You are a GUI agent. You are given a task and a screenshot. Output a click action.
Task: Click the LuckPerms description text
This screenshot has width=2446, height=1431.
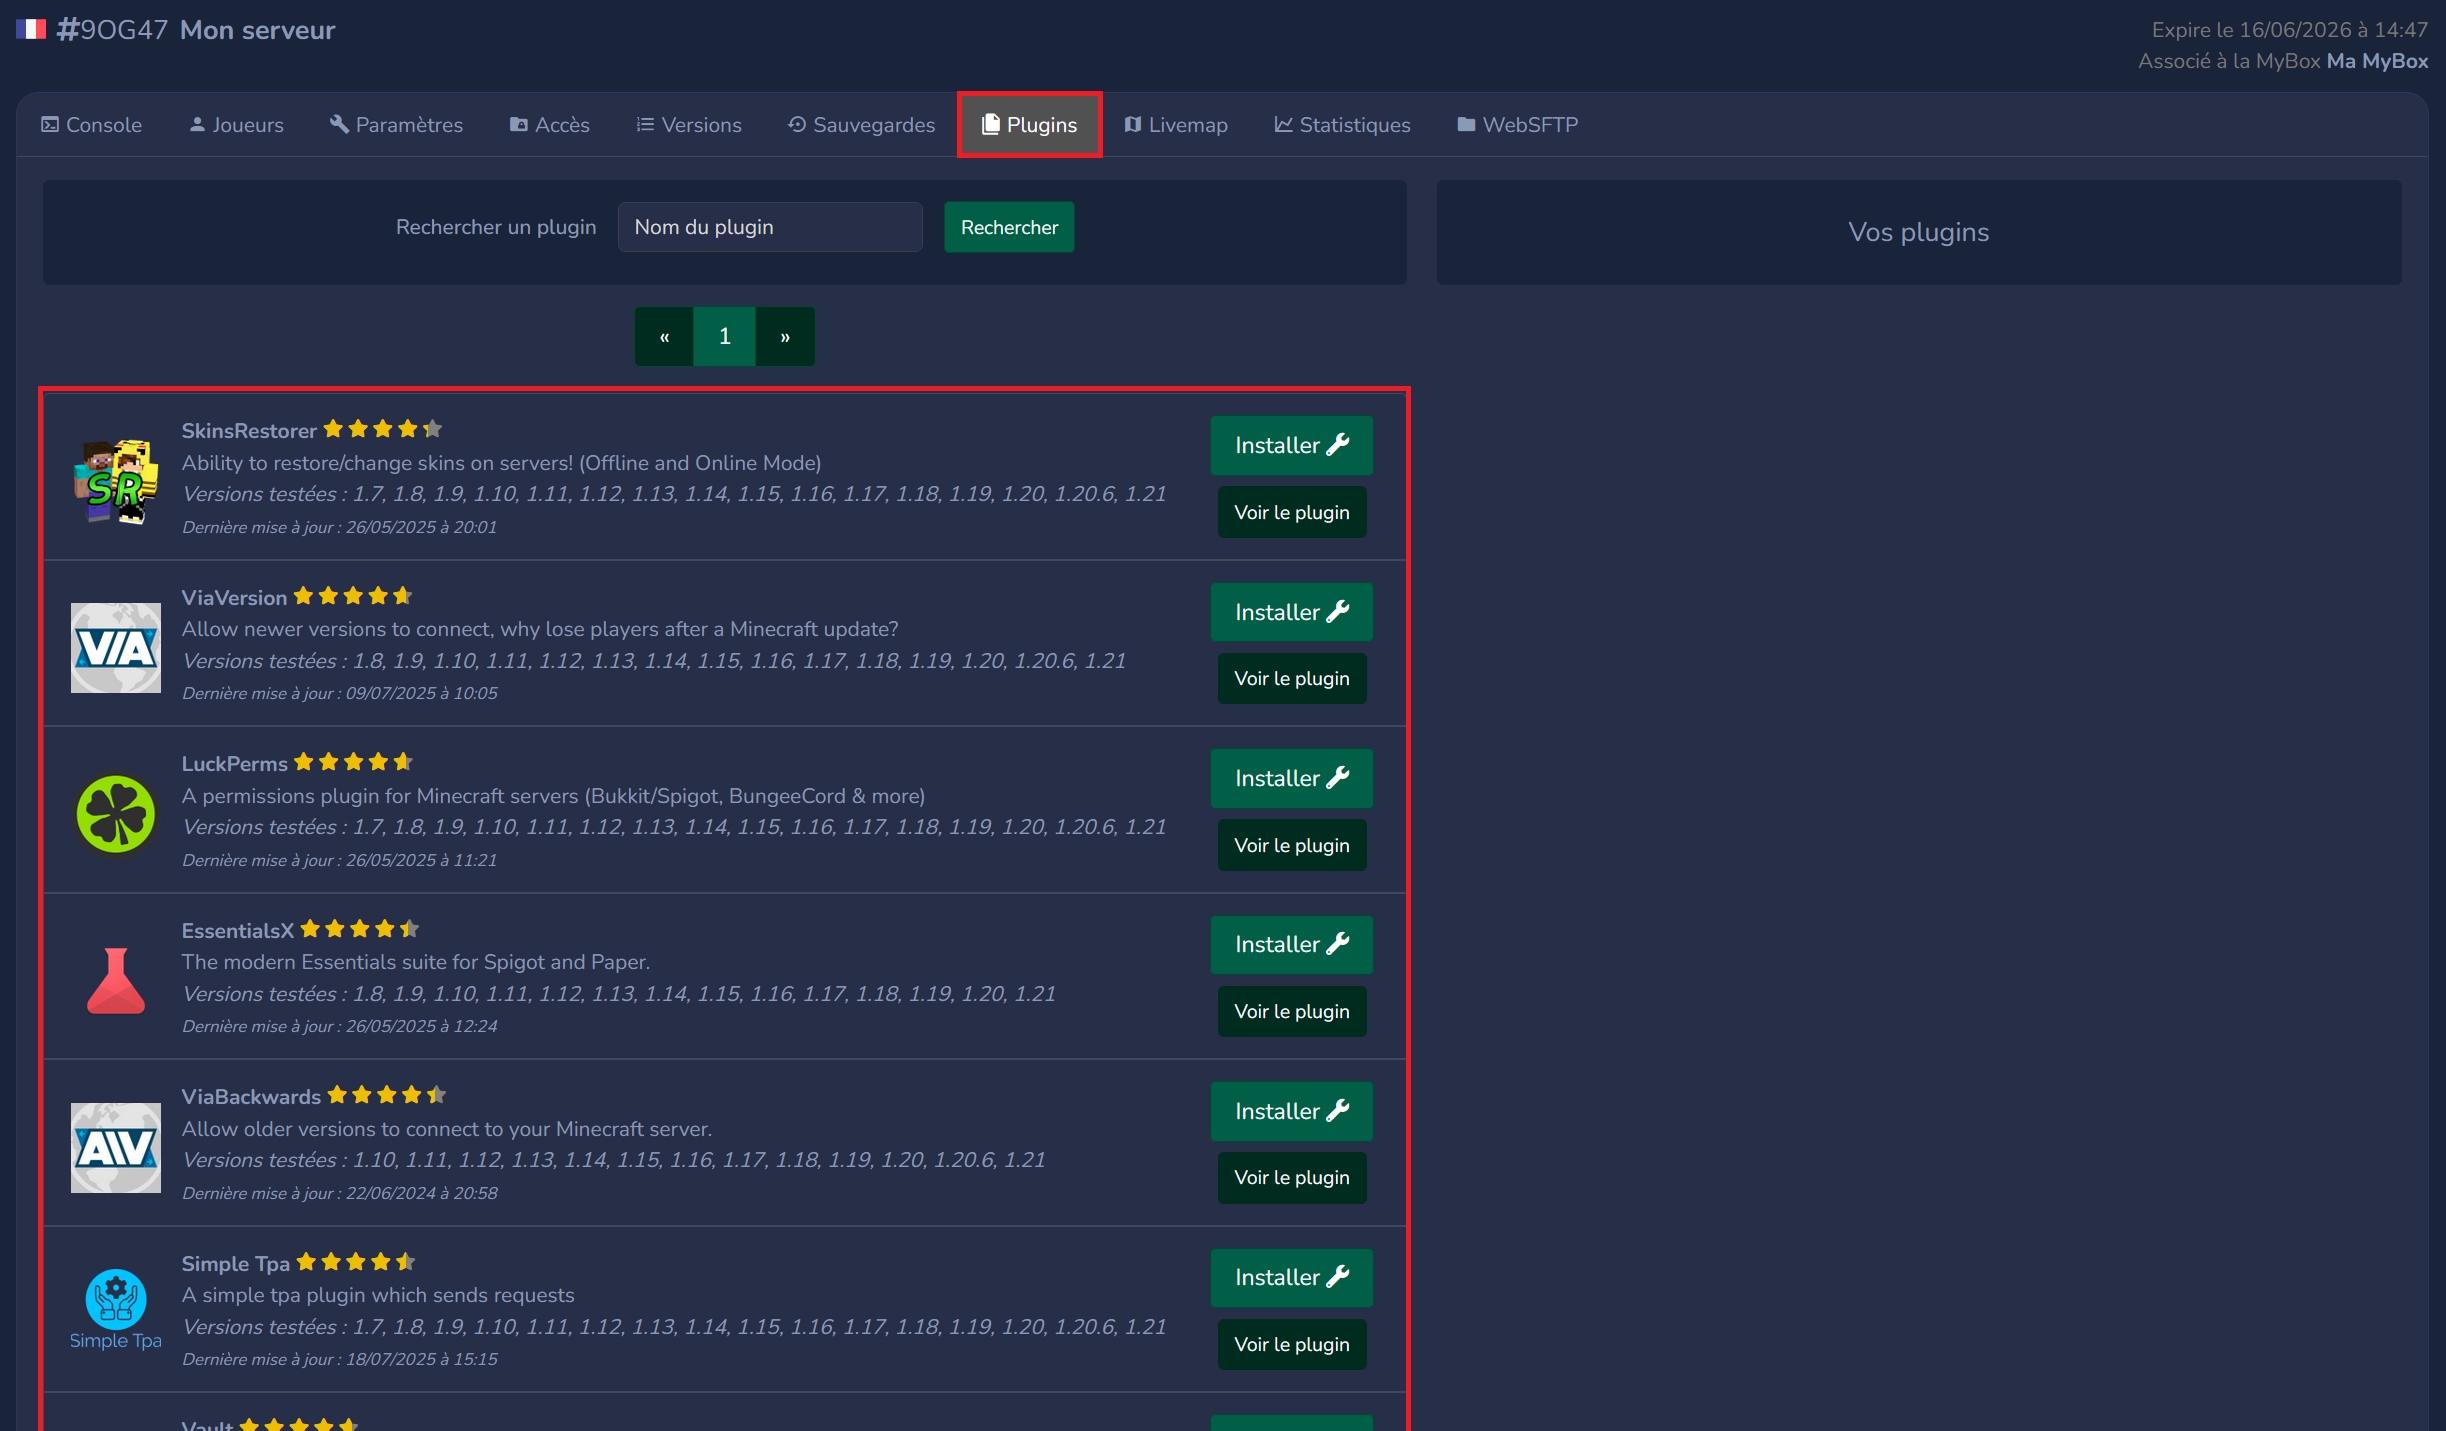tap(553, 796)
